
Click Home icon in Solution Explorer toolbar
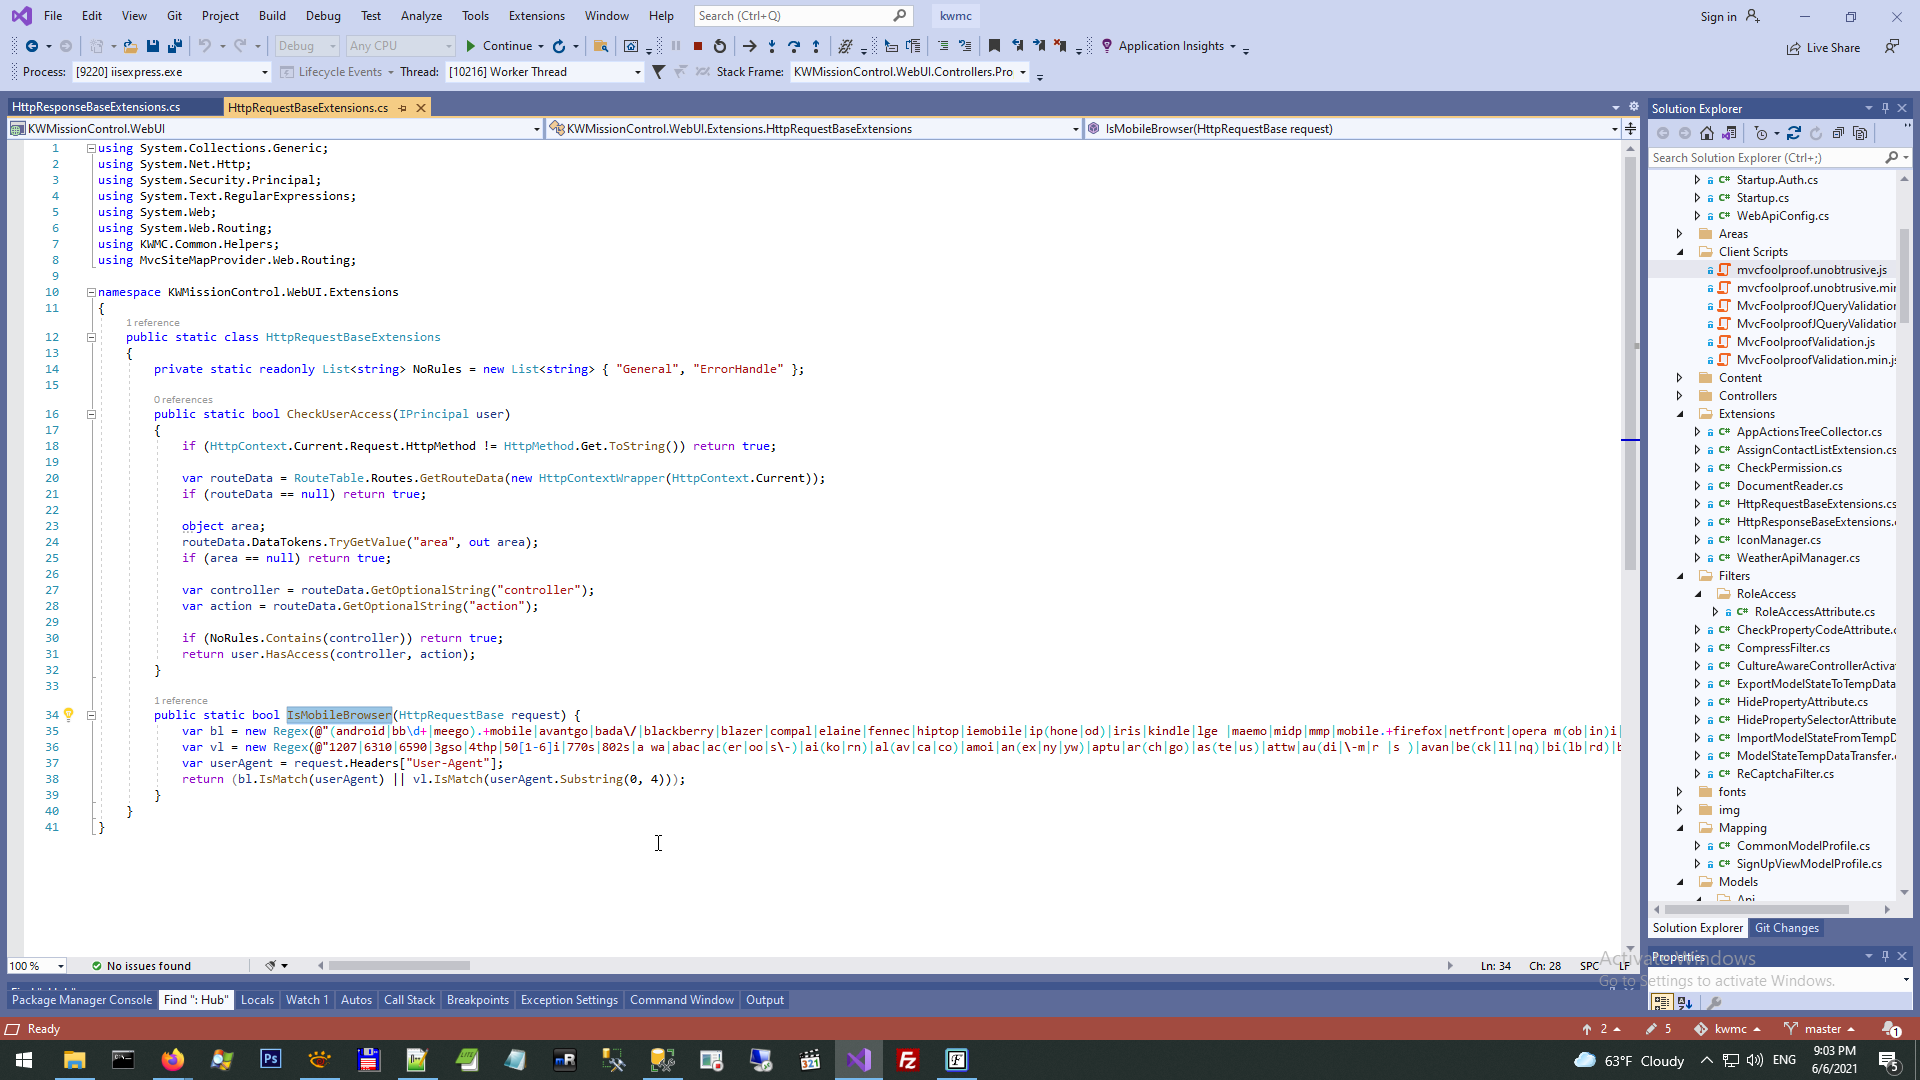tap(1707, 133)
